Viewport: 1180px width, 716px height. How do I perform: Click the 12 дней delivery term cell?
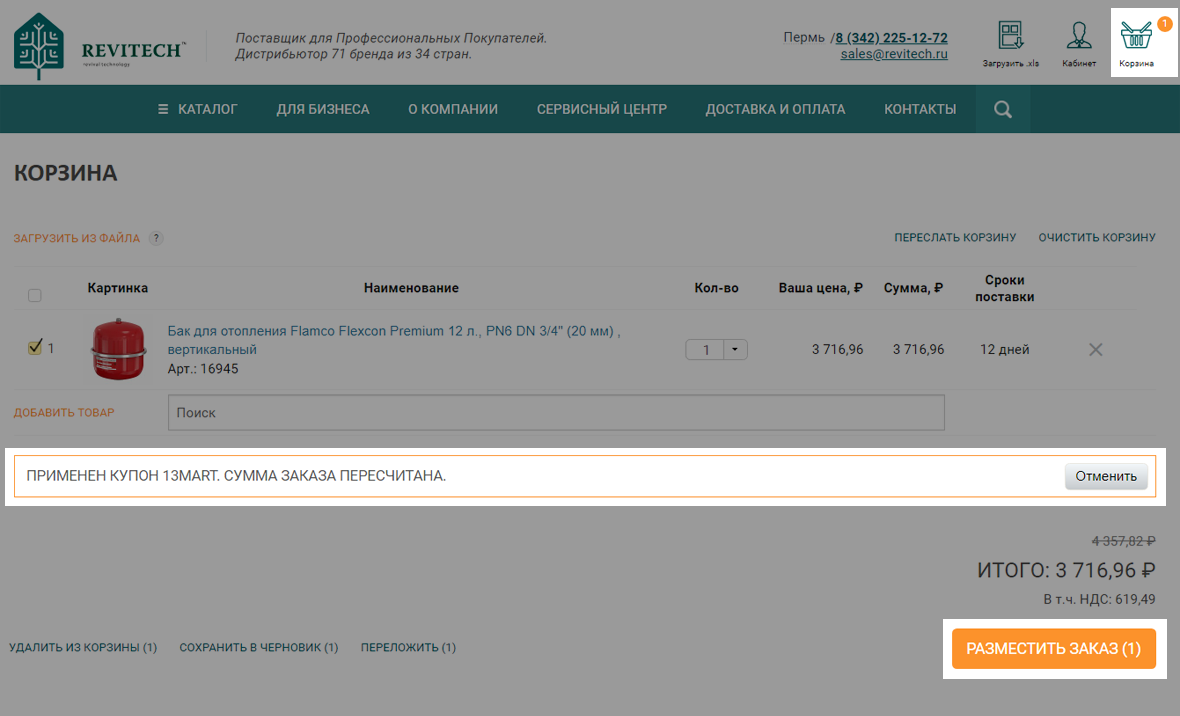click(1005, 349)
